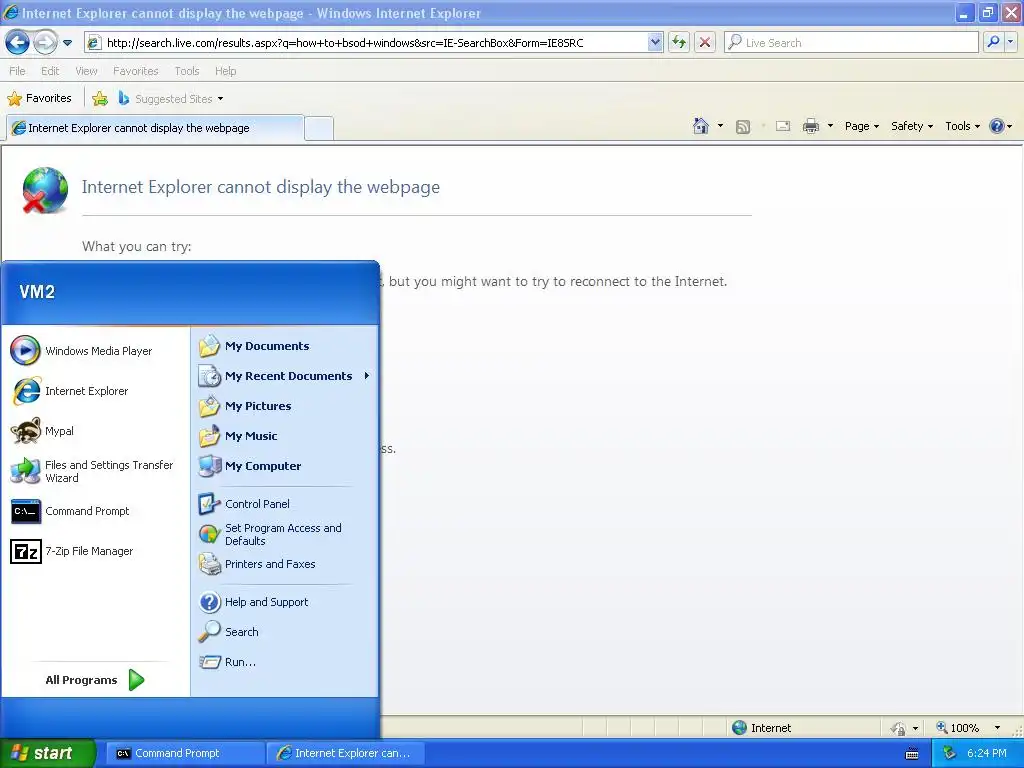The height and width of the screenshot is (768, 1024).
Task: Open the Favorites star button
Action: 39,99
